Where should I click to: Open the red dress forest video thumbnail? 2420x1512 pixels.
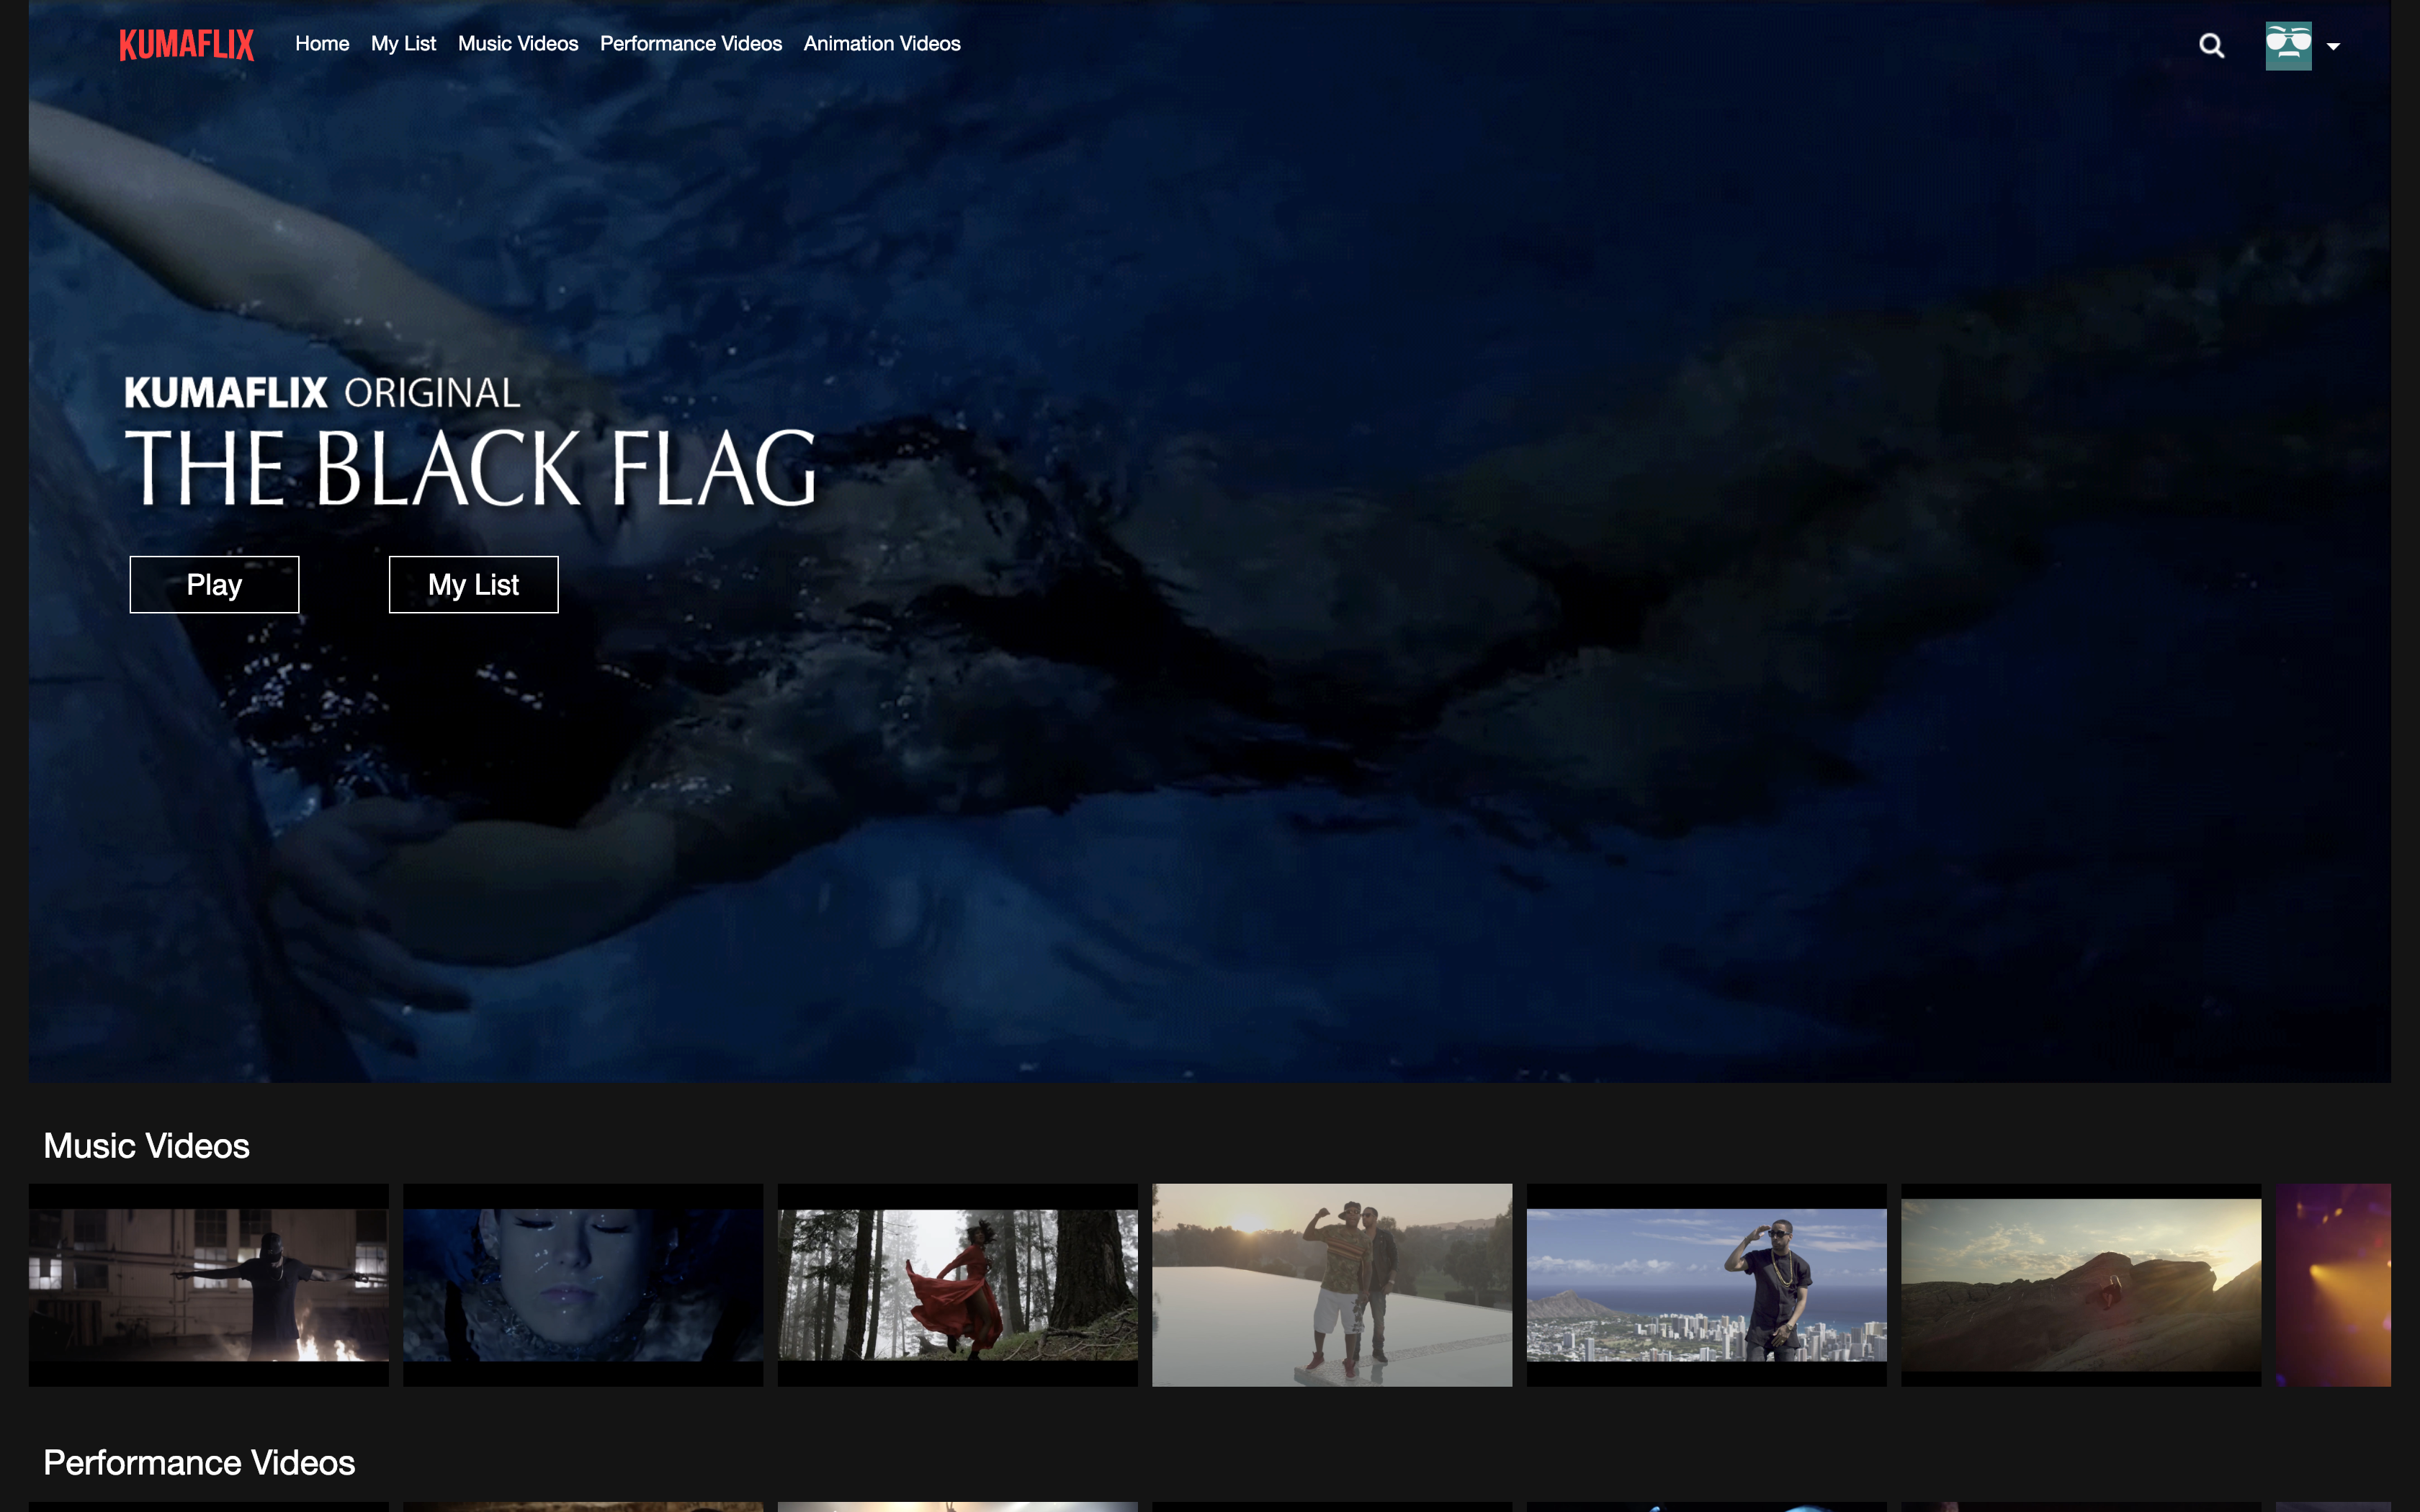click(x=957, y=1285)
